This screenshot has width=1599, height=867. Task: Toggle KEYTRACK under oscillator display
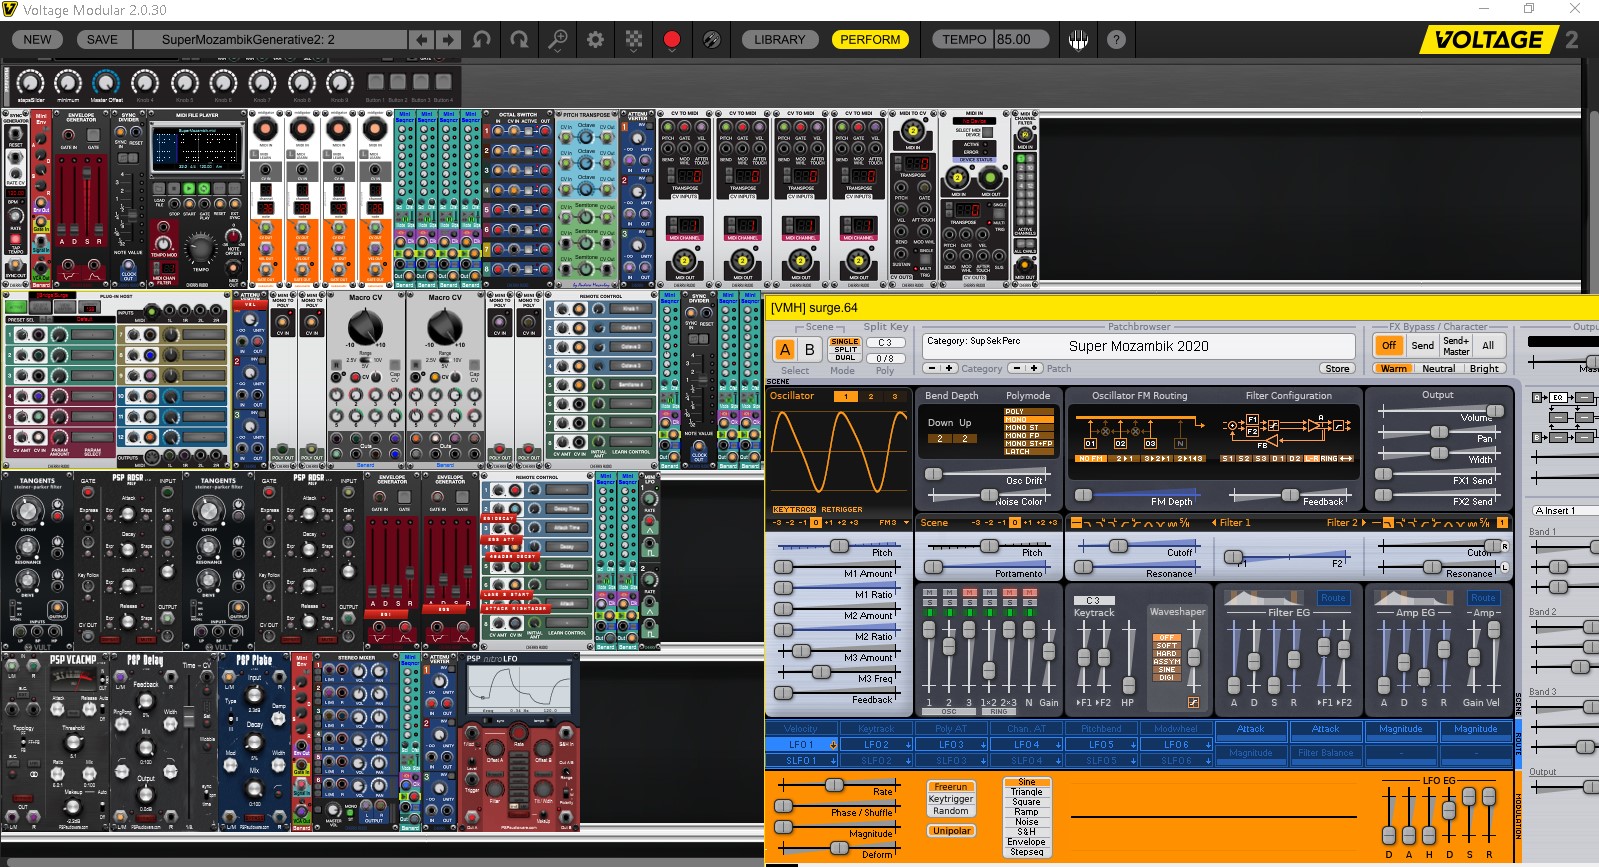794,509
